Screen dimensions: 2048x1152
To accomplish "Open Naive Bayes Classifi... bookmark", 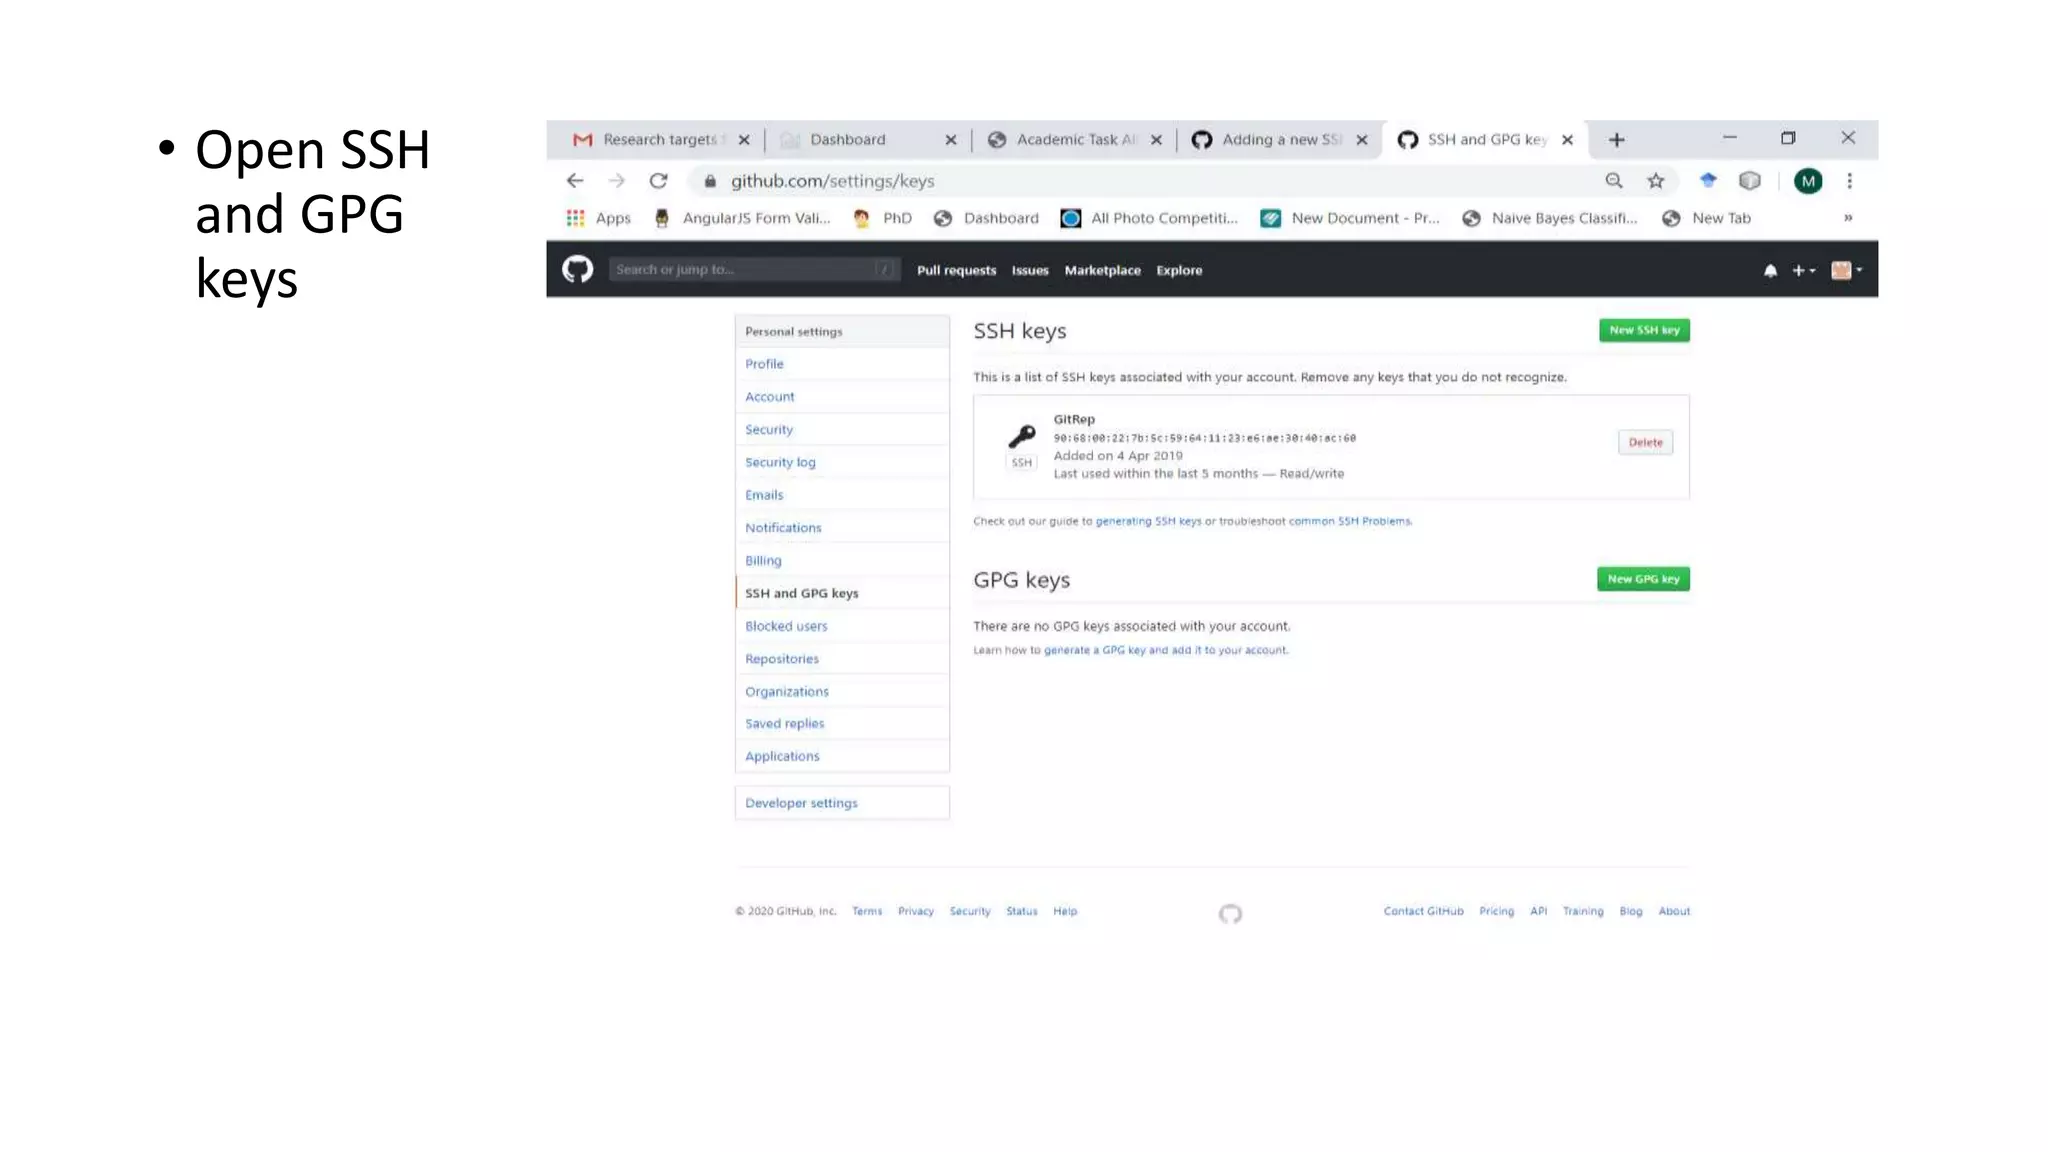I will coord(1549,218).
